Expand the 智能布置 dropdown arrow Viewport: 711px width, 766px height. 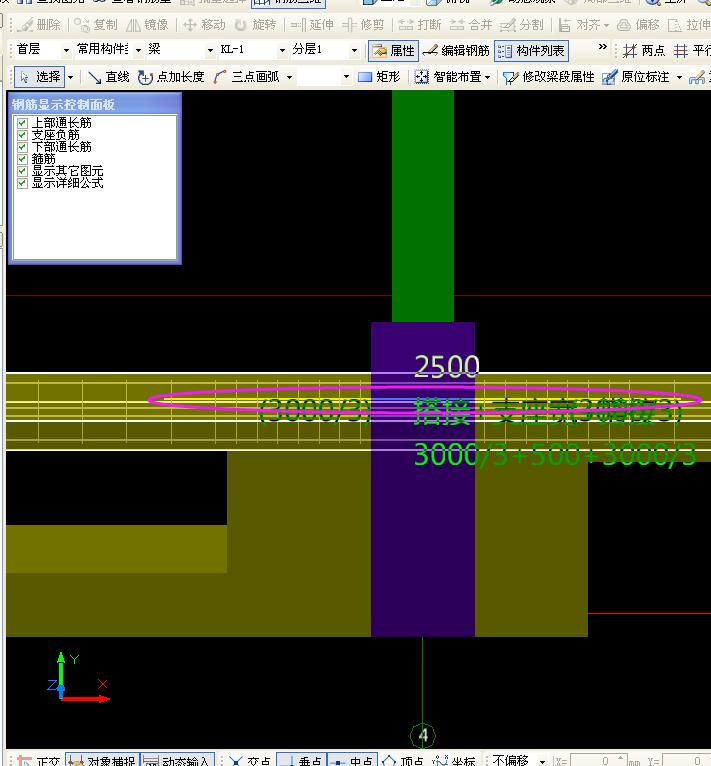click(x=487, y=77)
